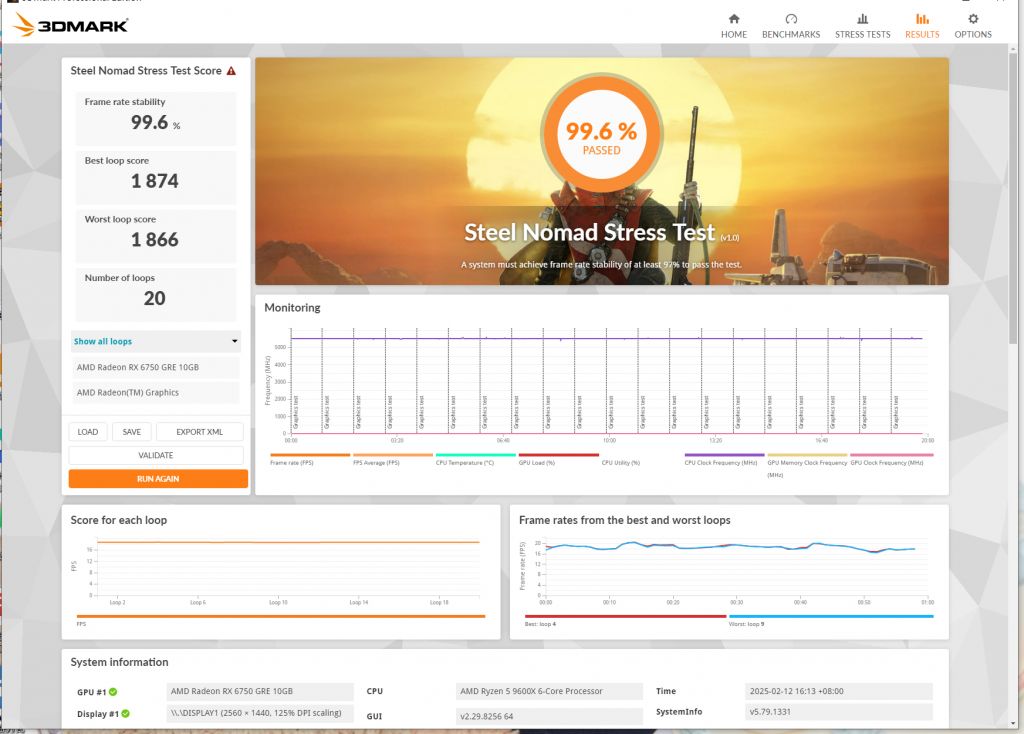Click the vertical scrollbar on the right

[1014, 200]
